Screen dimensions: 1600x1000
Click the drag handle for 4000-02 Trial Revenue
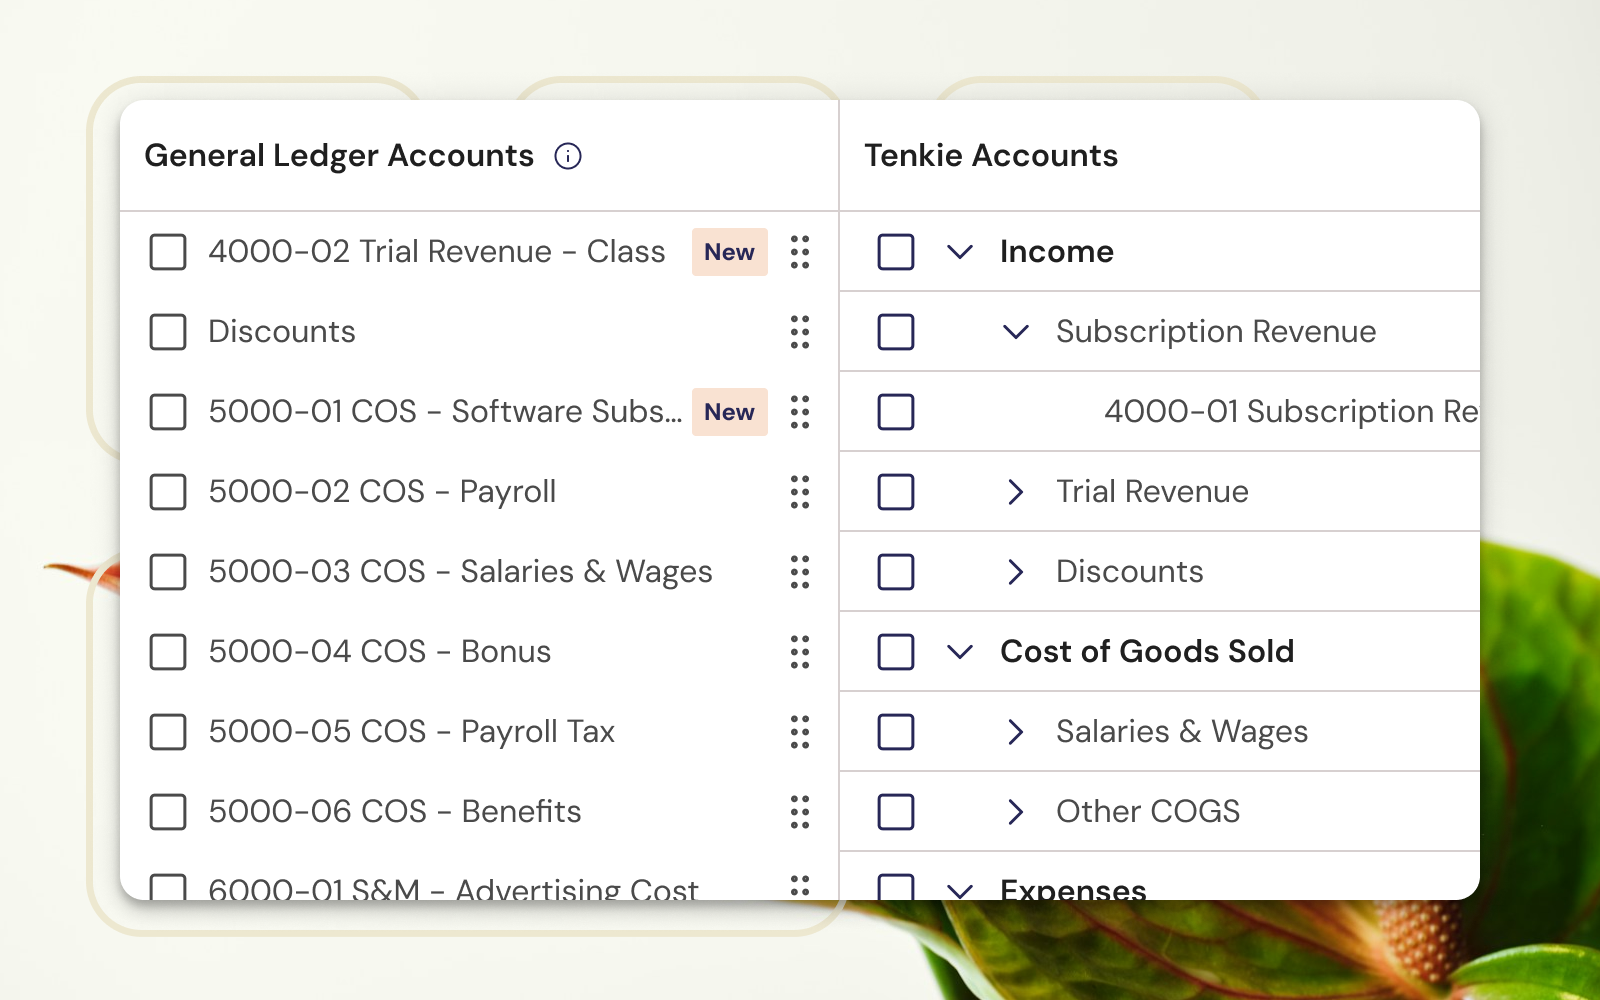[799, 252]
